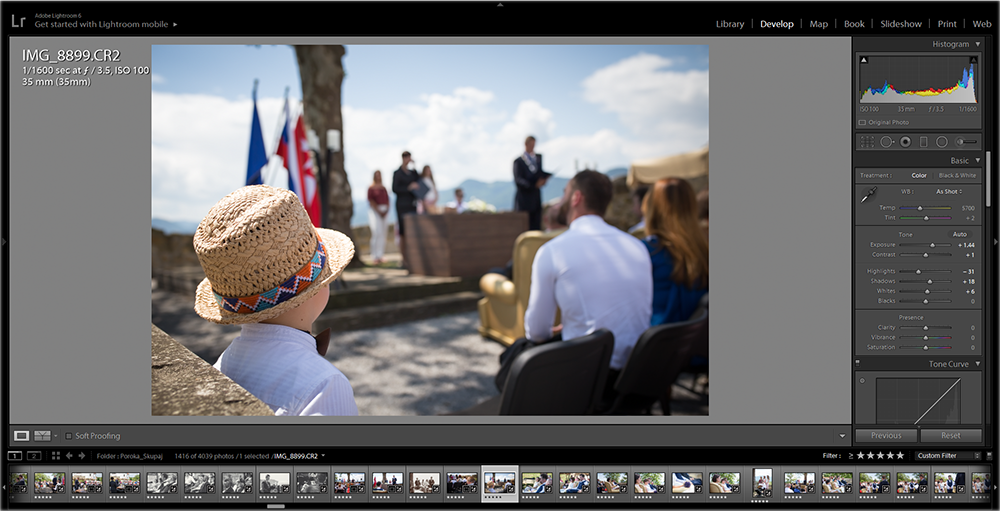This screenshot has height=511, width=1000.
Task: Open the WB As Shot dropdown
Action: [949, 191]
